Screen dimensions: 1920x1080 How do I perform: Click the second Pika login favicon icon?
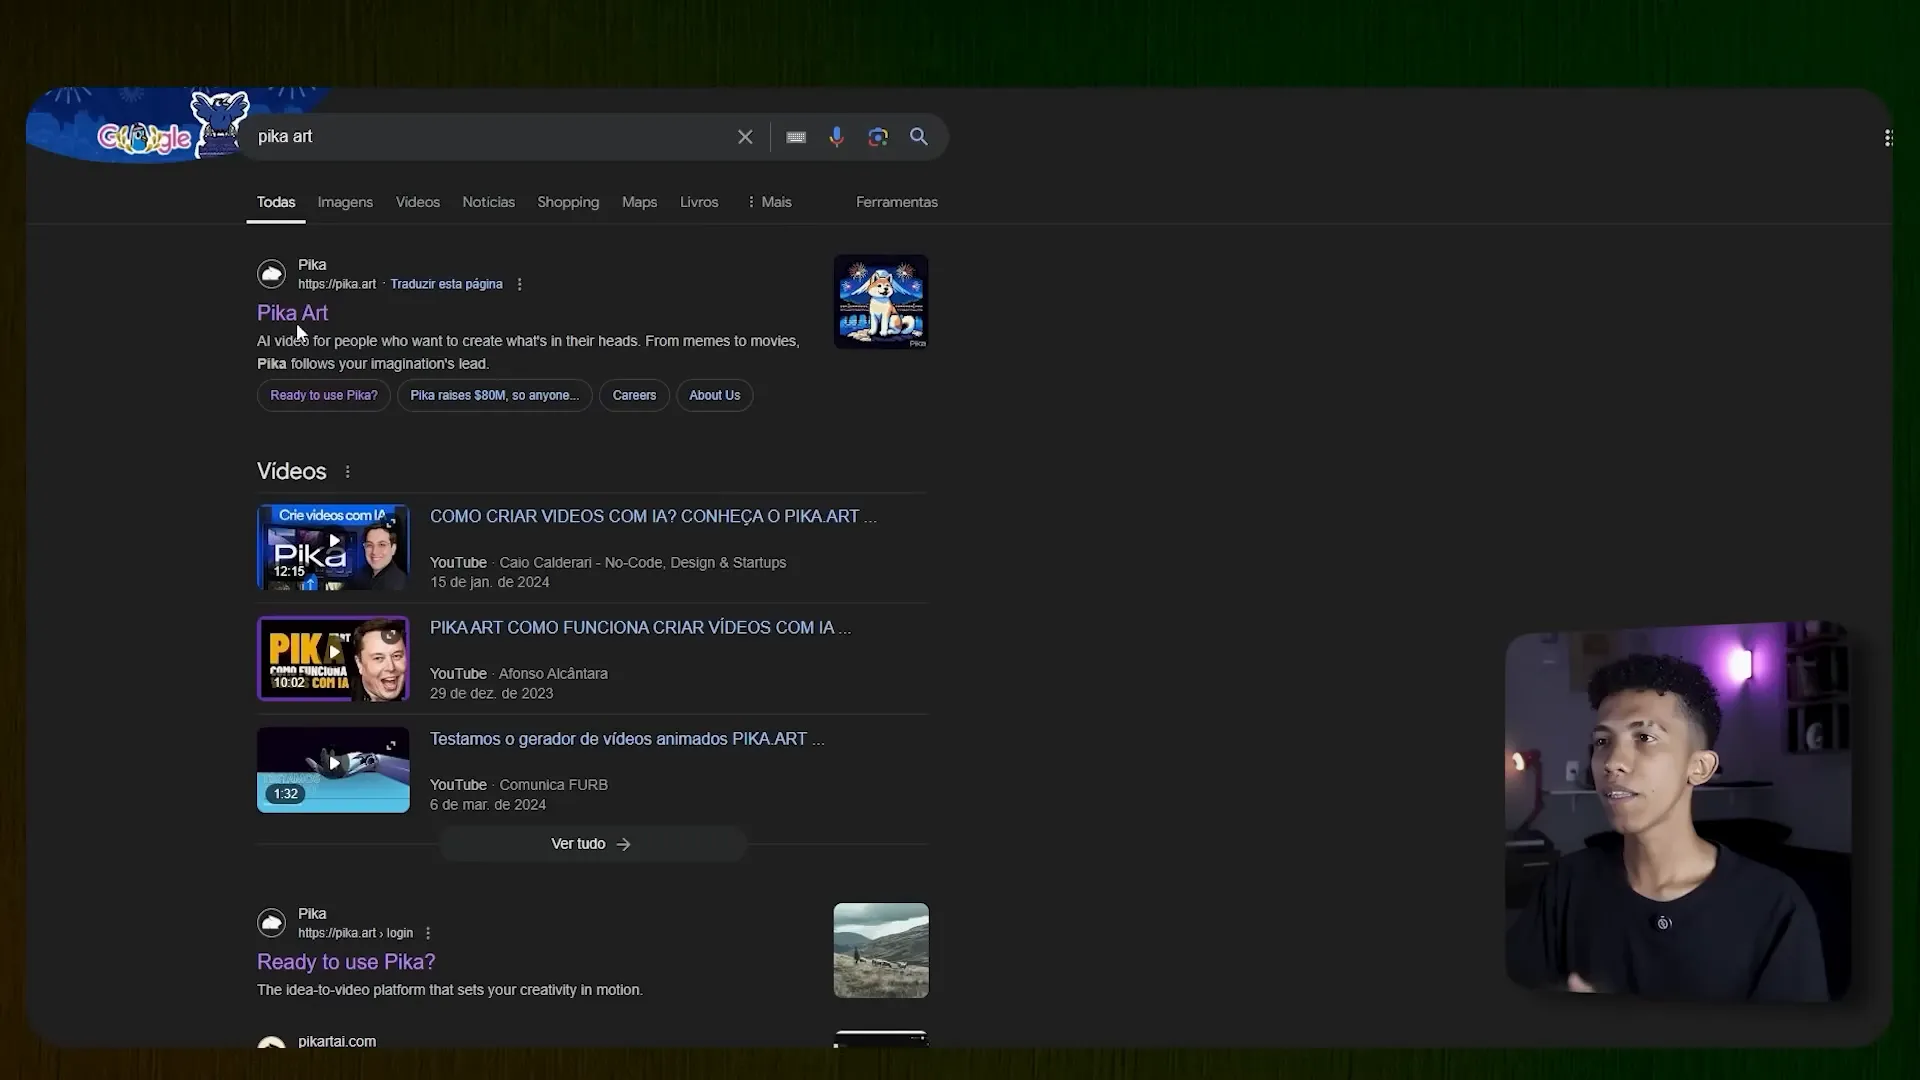[x=270, y=922]
